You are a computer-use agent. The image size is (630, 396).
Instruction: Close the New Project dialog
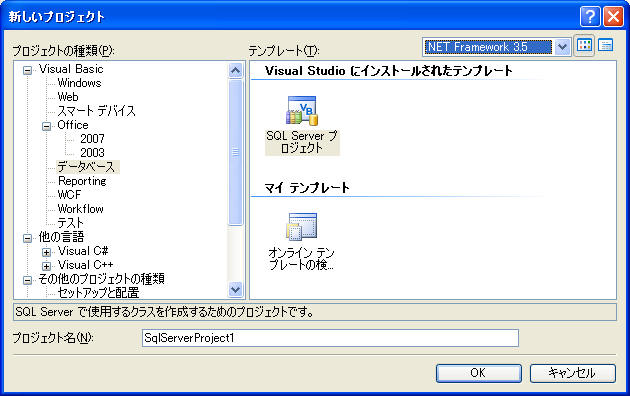pyautogui.click(x=613, y=16)
